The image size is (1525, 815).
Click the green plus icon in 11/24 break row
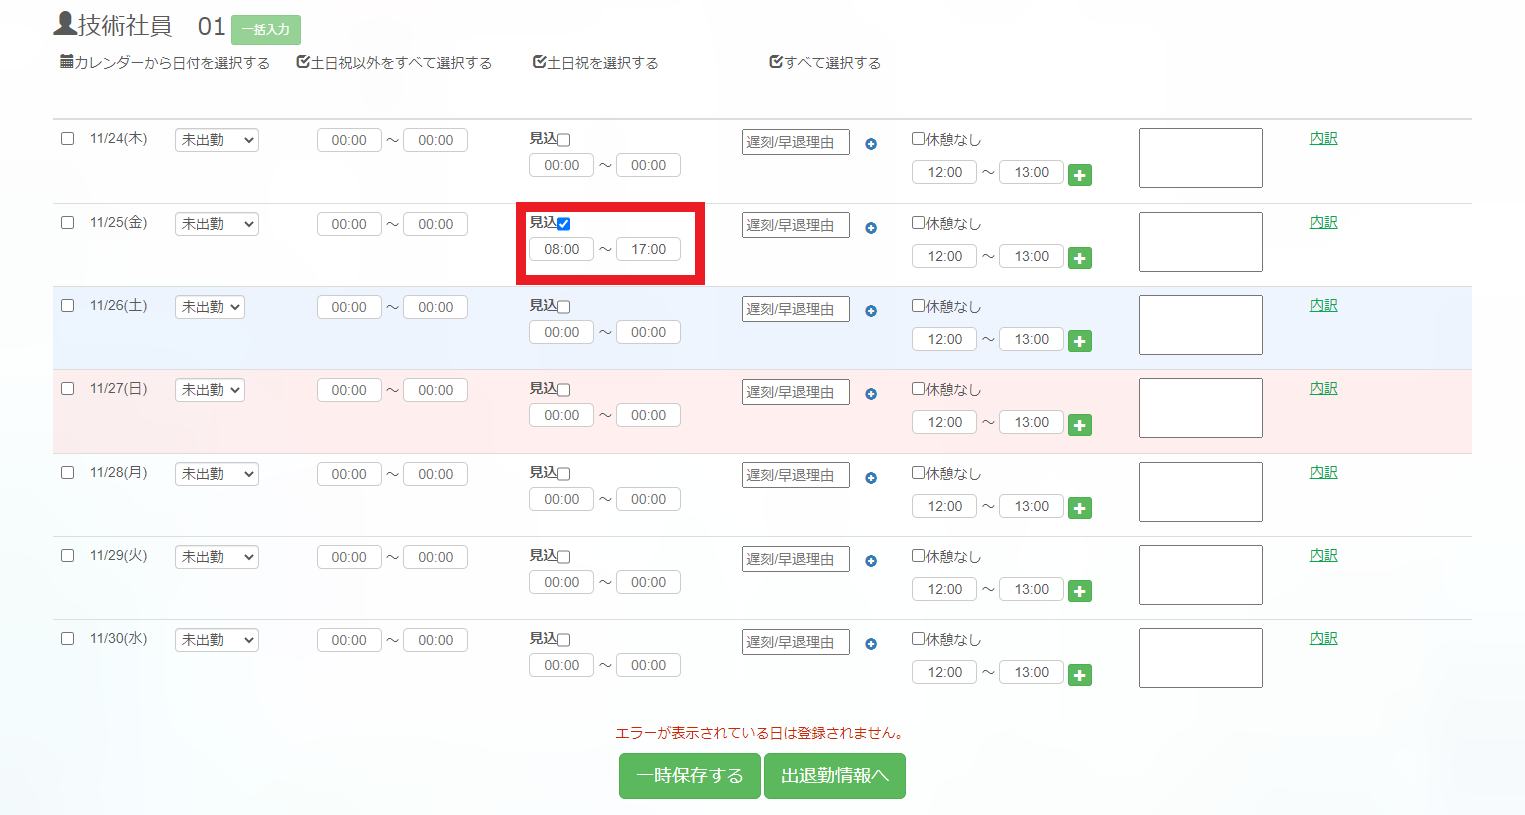pos(1079,175)
